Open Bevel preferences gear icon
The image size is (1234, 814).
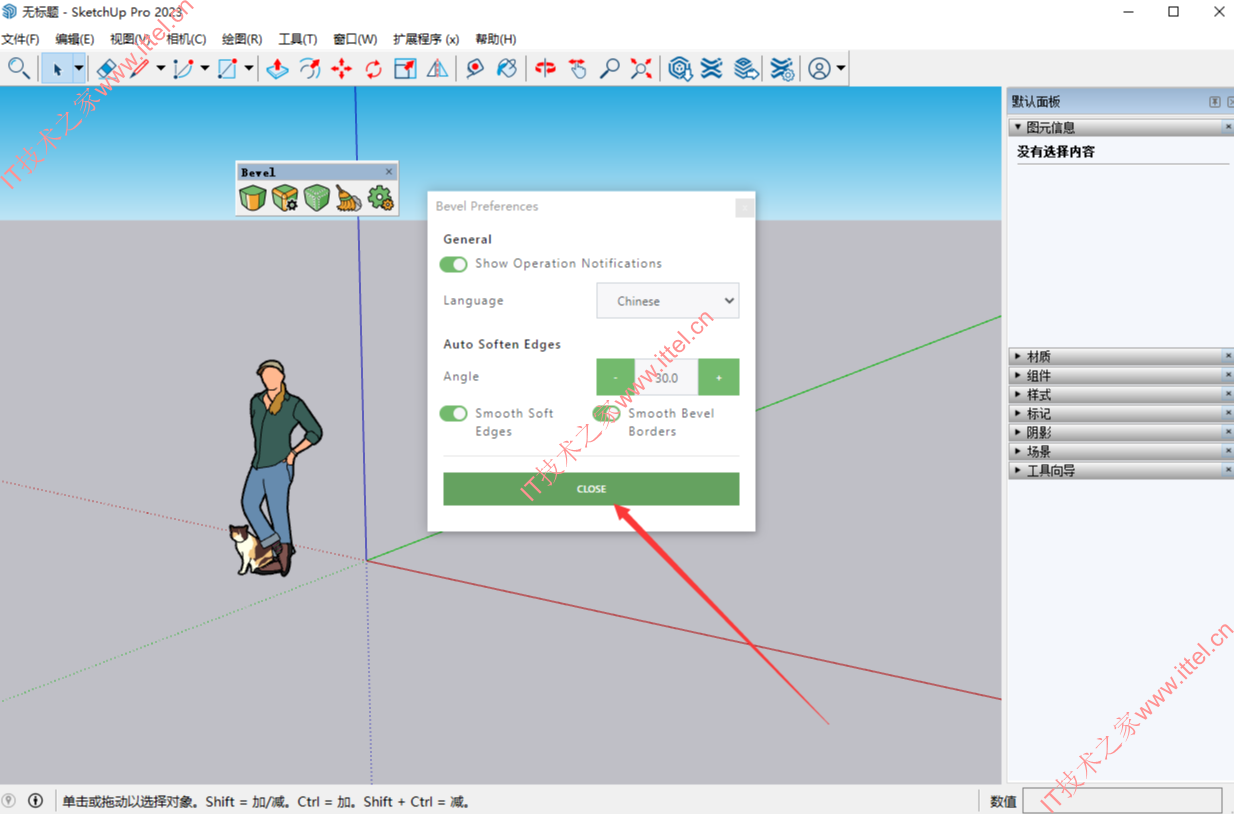pos(380,198)
